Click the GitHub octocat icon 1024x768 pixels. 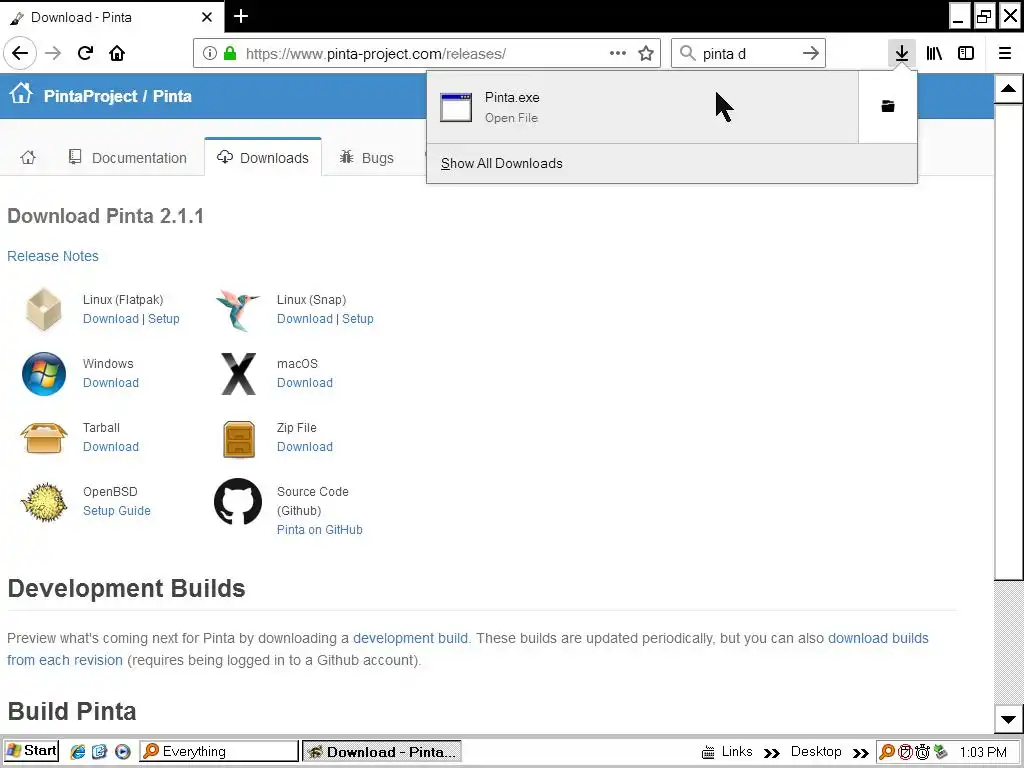coord(238,502)
